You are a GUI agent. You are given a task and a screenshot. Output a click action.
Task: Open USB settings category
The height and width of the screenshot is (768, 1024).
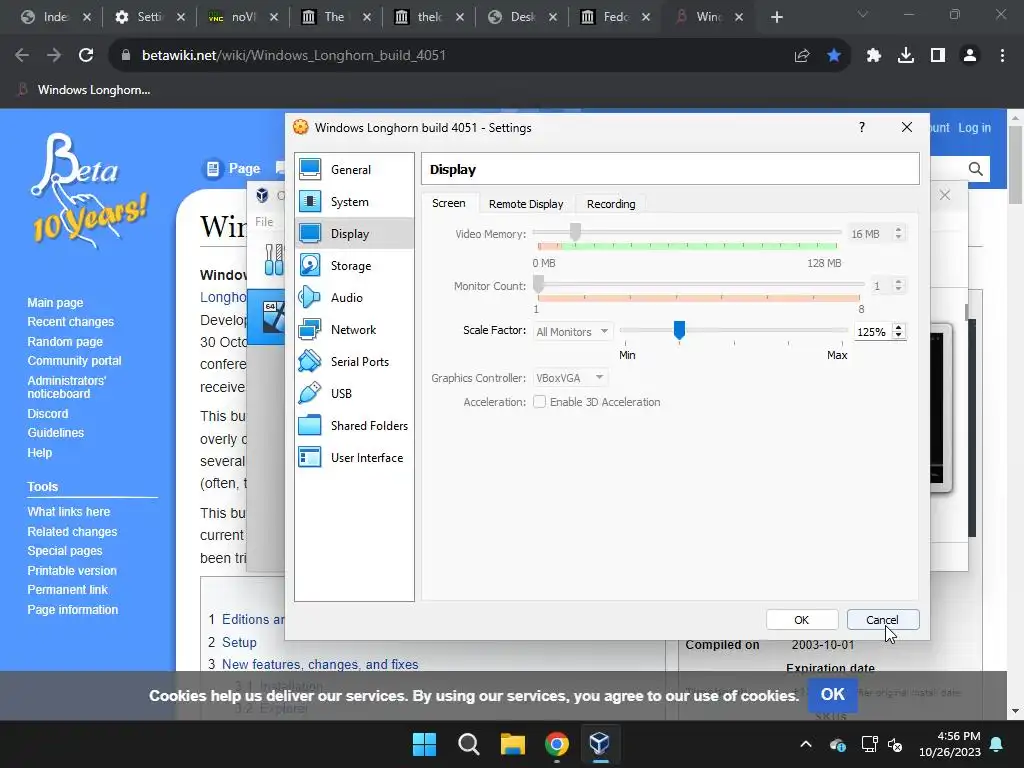tap(354, 394)
